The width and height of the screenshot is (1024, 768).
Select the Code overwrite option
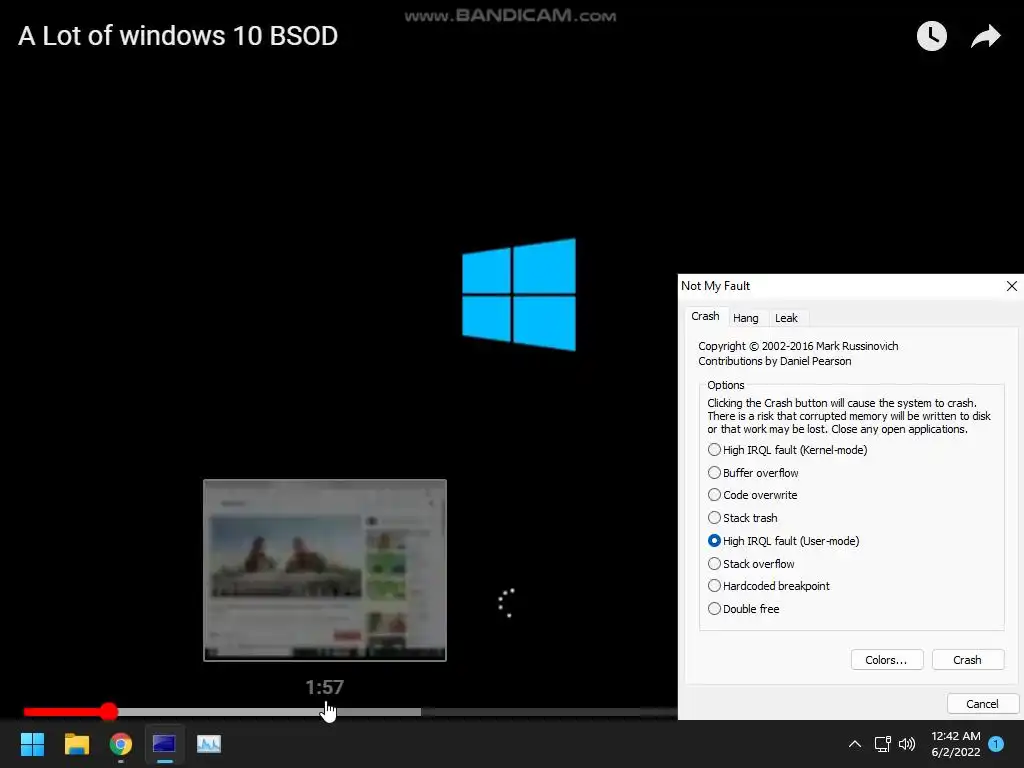tap(752, 495)
